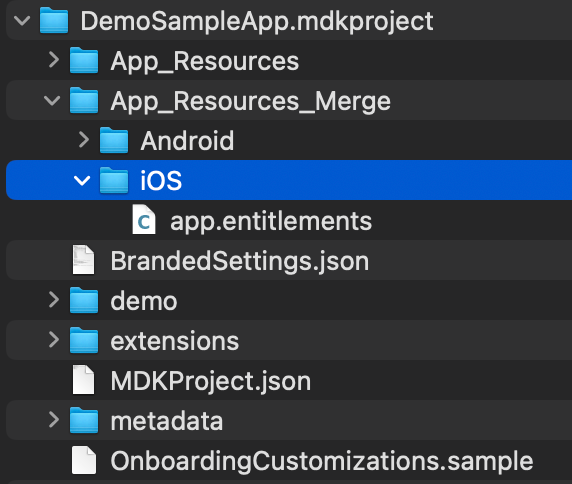Select the iOS folder name

pos(161,181)
